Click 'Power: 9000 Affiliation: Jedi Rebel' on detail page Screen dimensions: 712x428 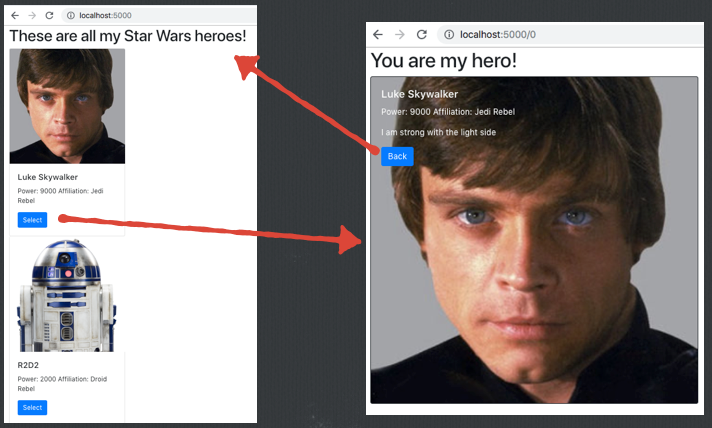tap(448, 112)
